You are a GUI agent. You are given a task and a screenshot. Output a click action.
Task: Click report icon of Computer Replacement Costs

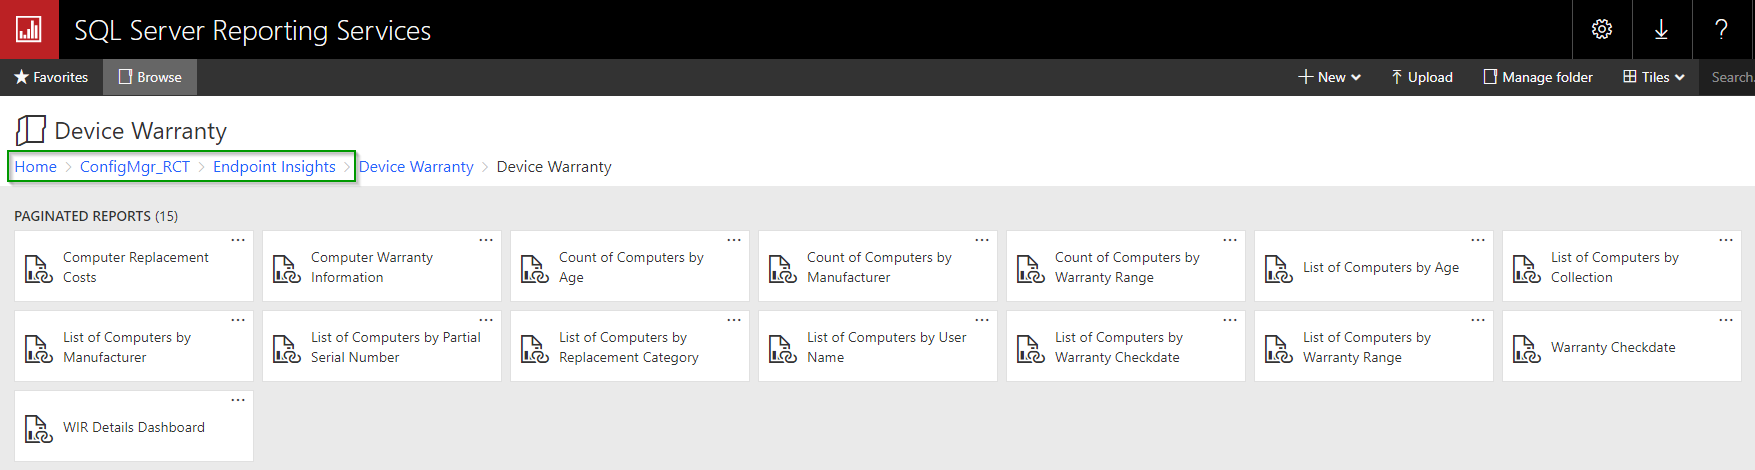[x=38, y=269]
